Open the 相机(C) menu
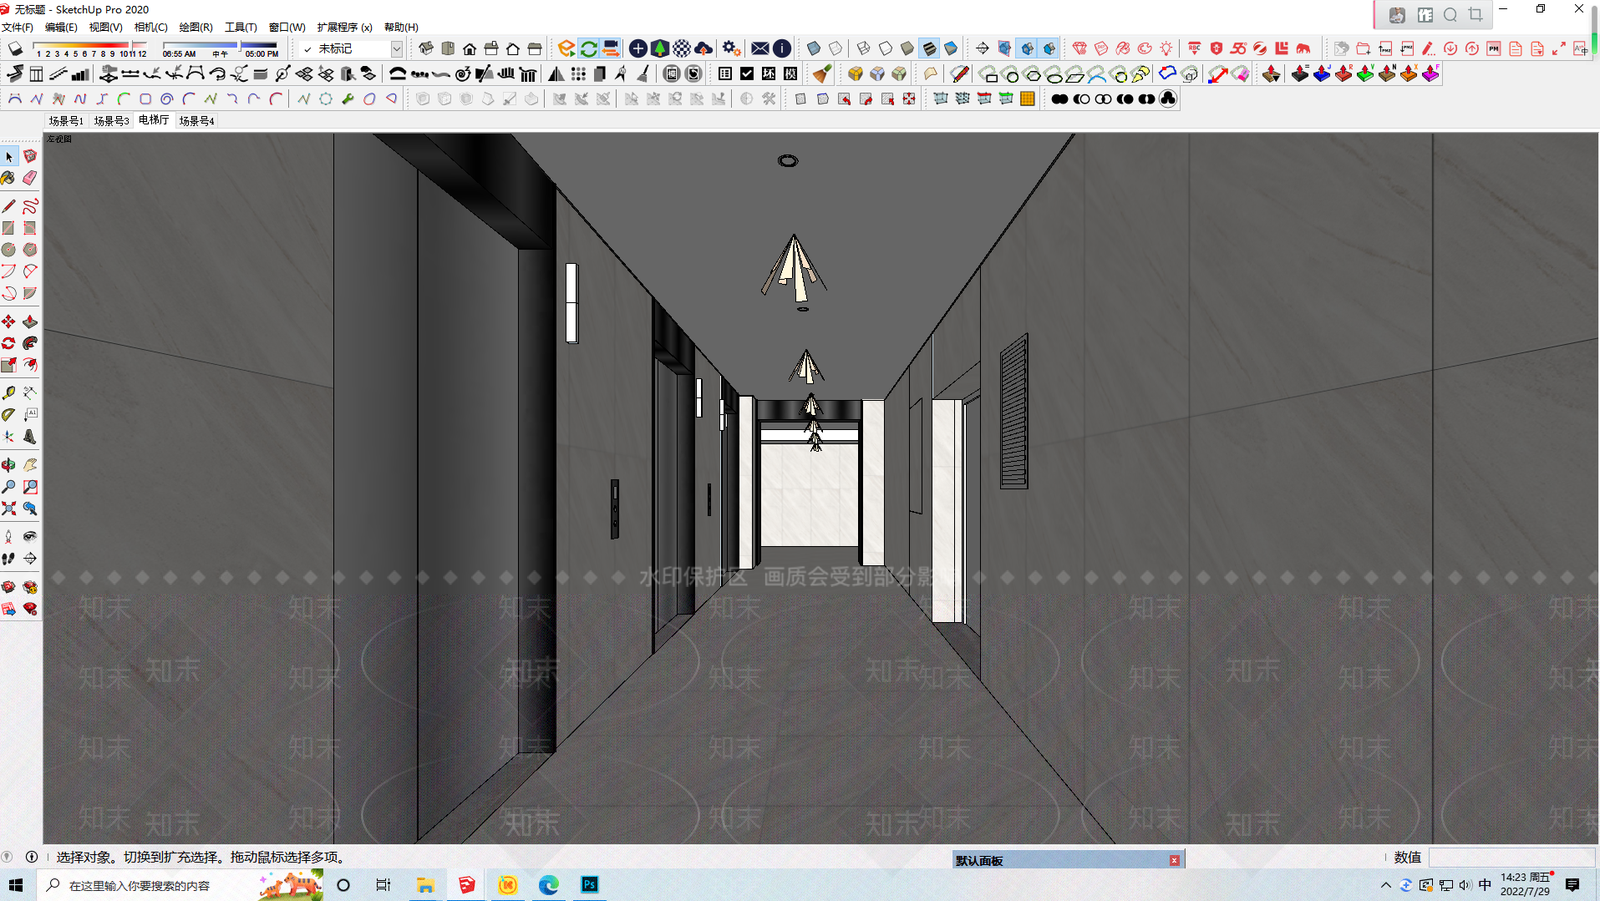The image size is (1600, 901). click(x=151, y=27)
